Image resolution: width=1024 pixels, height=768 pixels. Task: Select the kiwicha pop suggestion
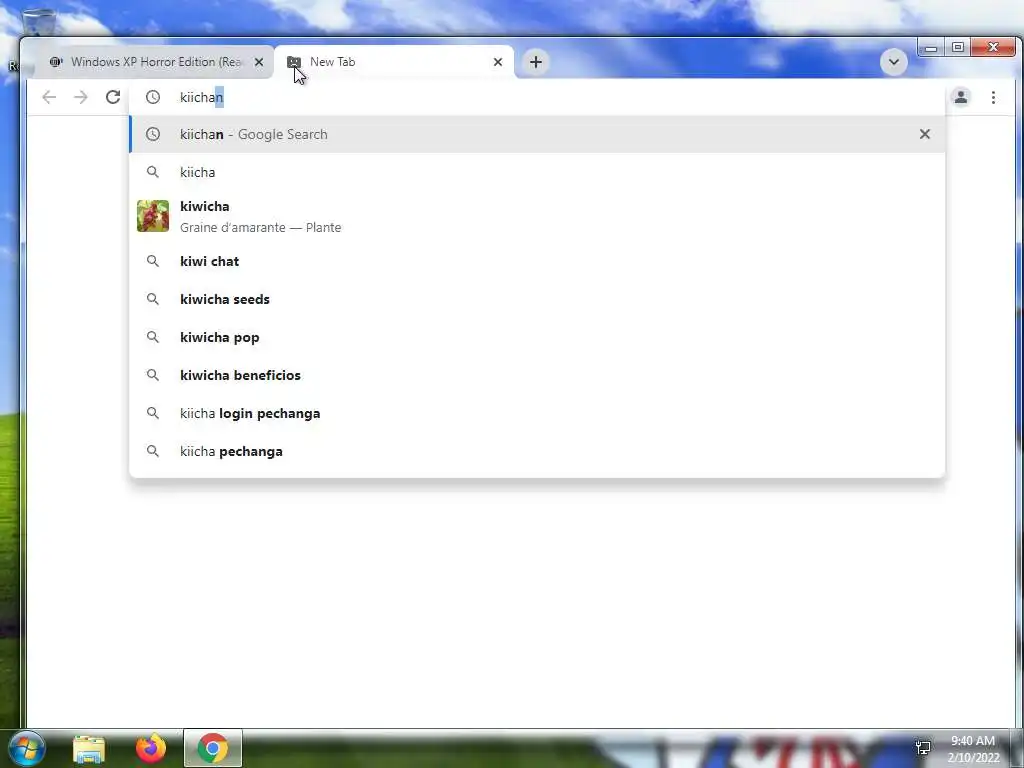[x=537, y=337]
